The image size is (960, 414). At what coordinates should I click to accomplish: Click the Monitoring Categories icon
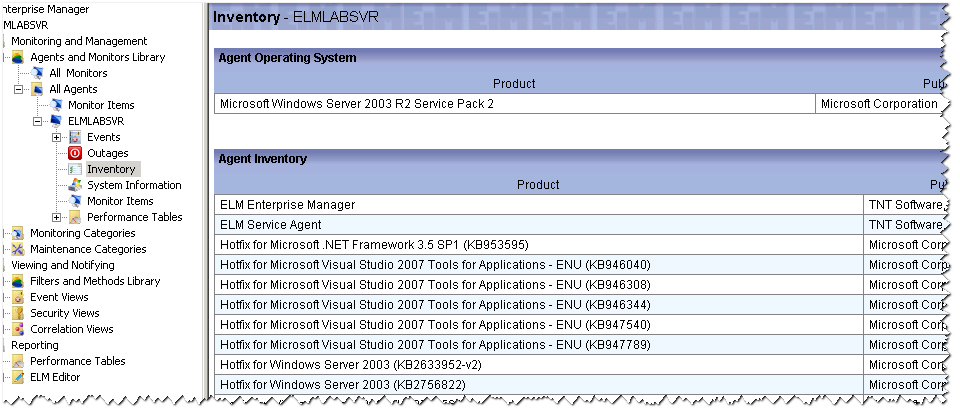pyautogui.click(x=18, y=233)
